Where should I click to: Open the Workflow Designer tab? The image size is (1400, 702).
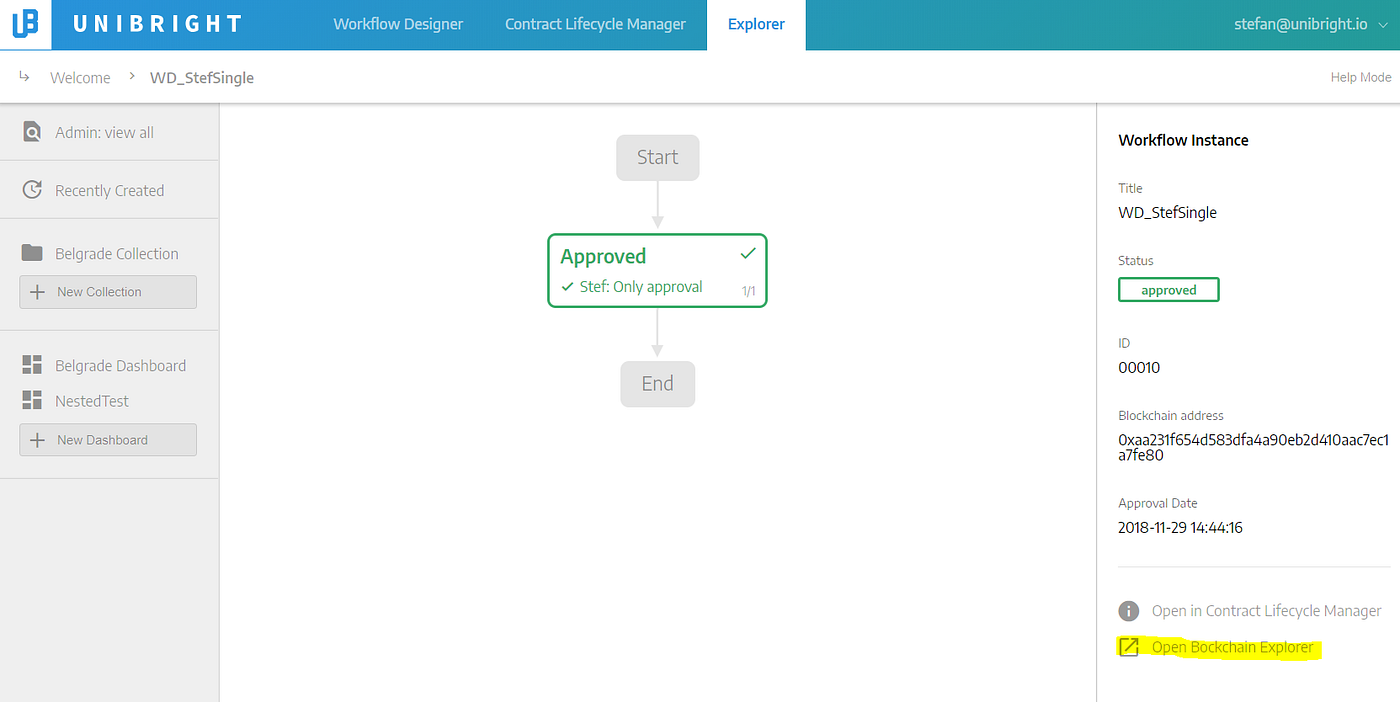tap(398, 24)
